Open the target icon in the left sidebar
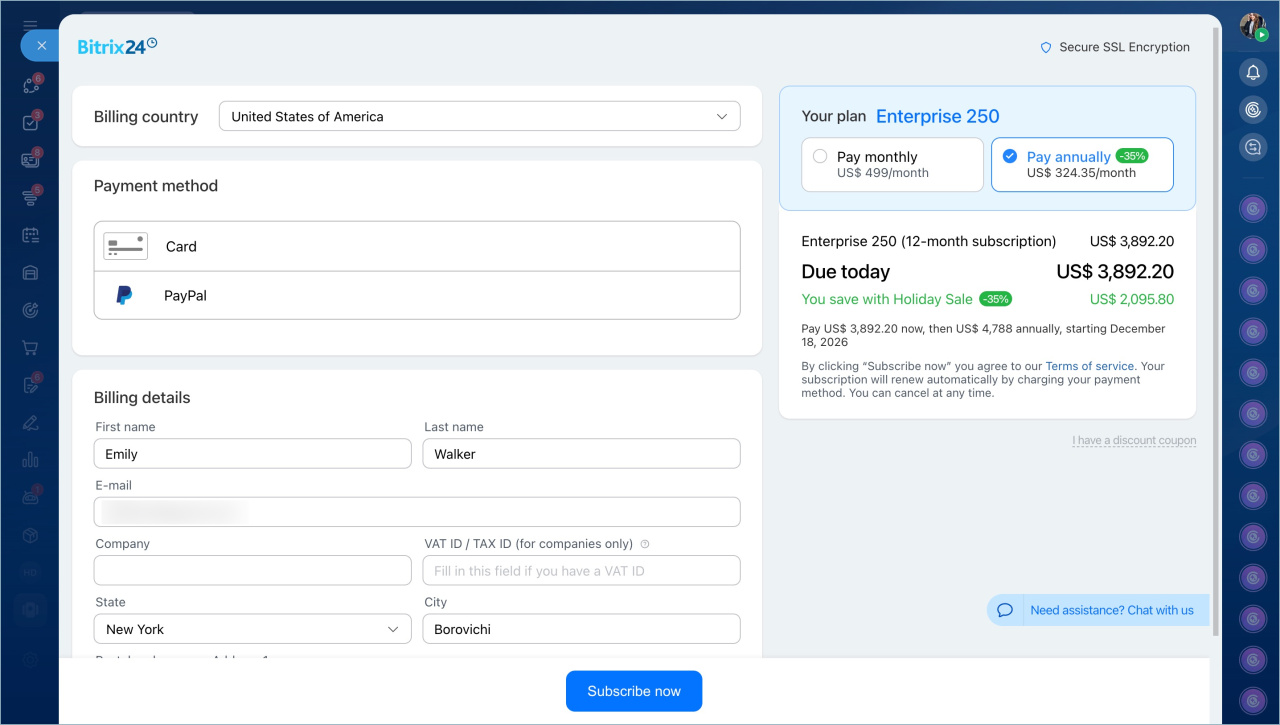 point(30,310)
